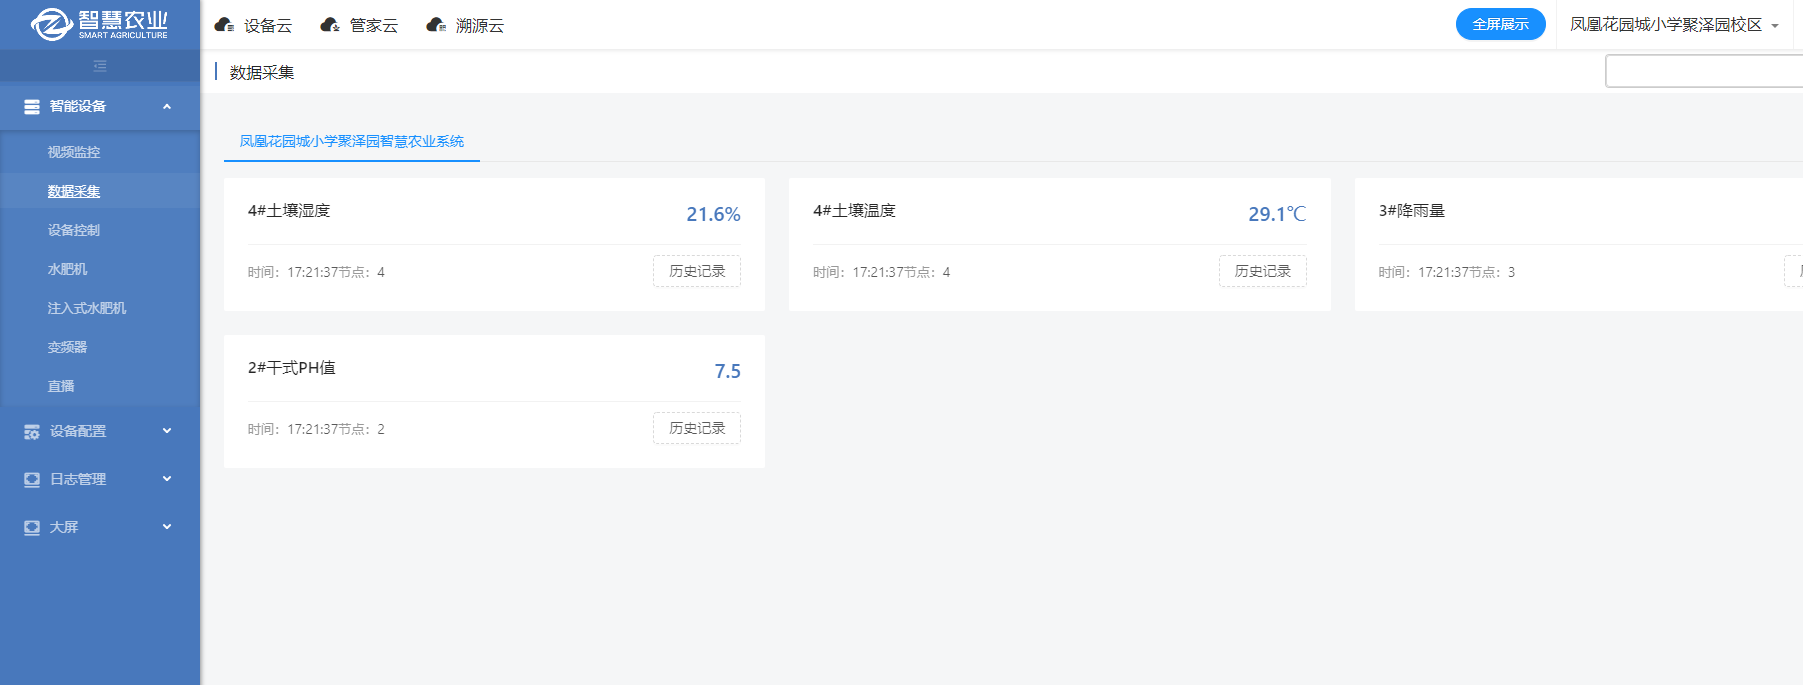
Task: View 历史记录 for 4#土壤湿度
Action: 697,271
